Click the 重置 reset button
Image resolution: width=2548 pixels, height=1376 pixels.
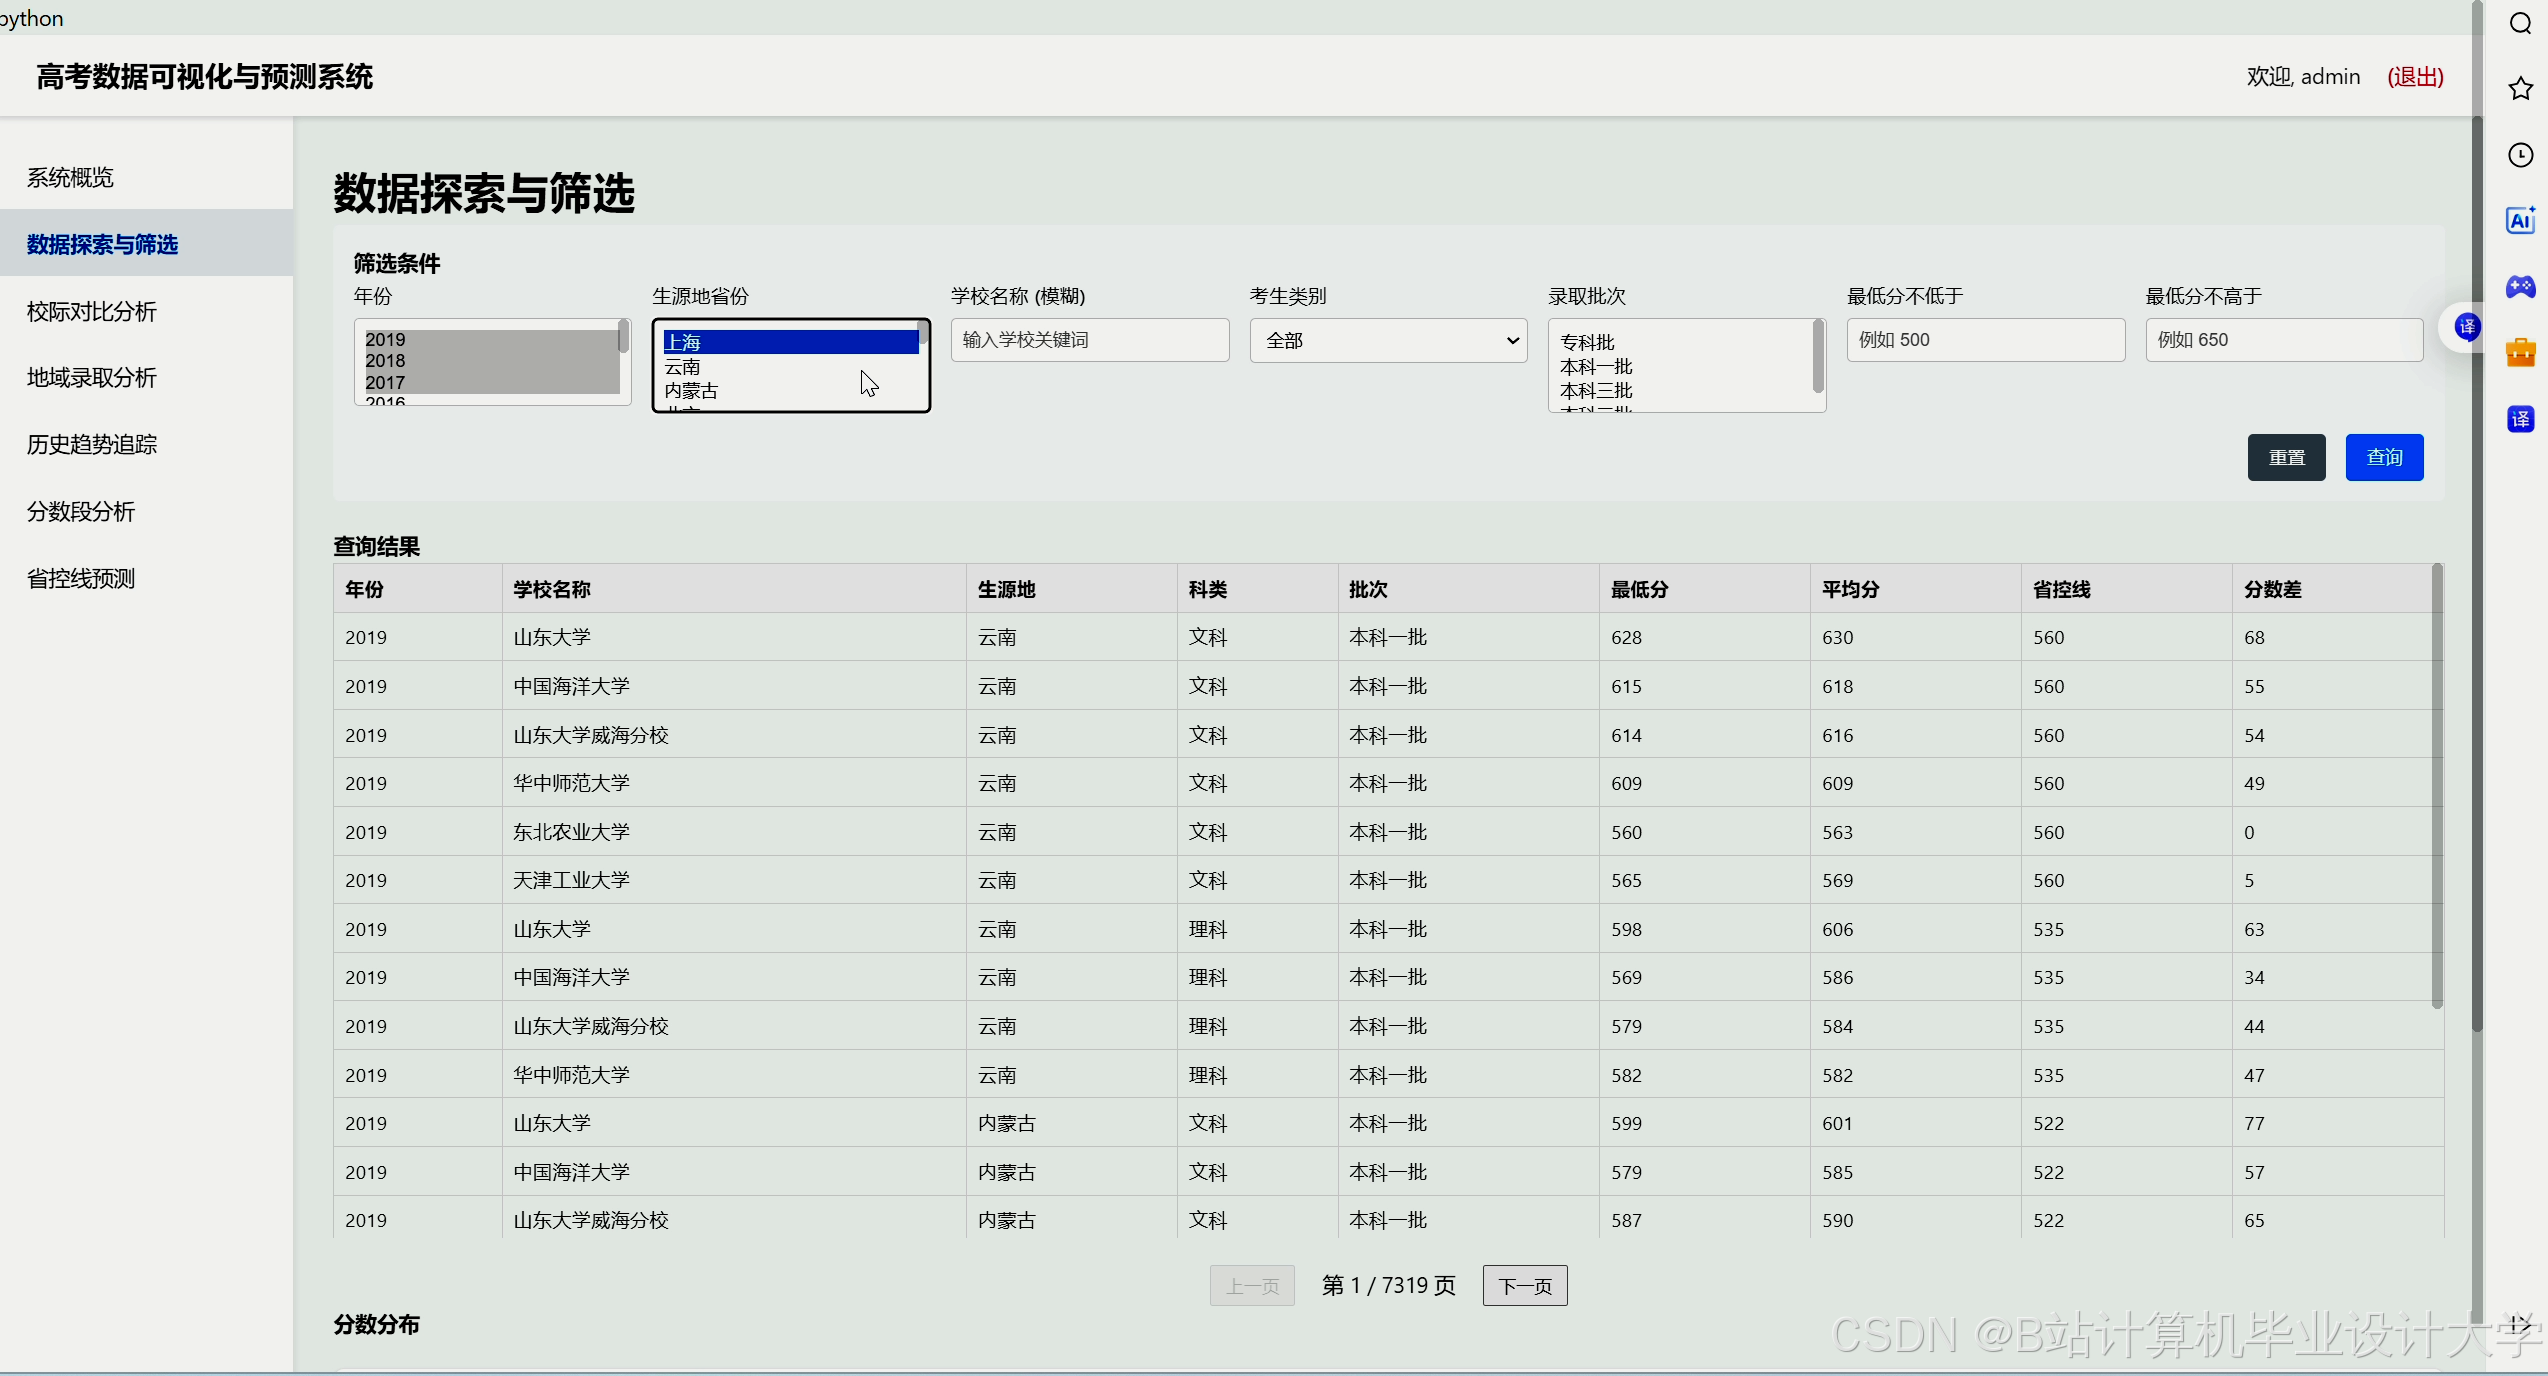click(2286, 458)
